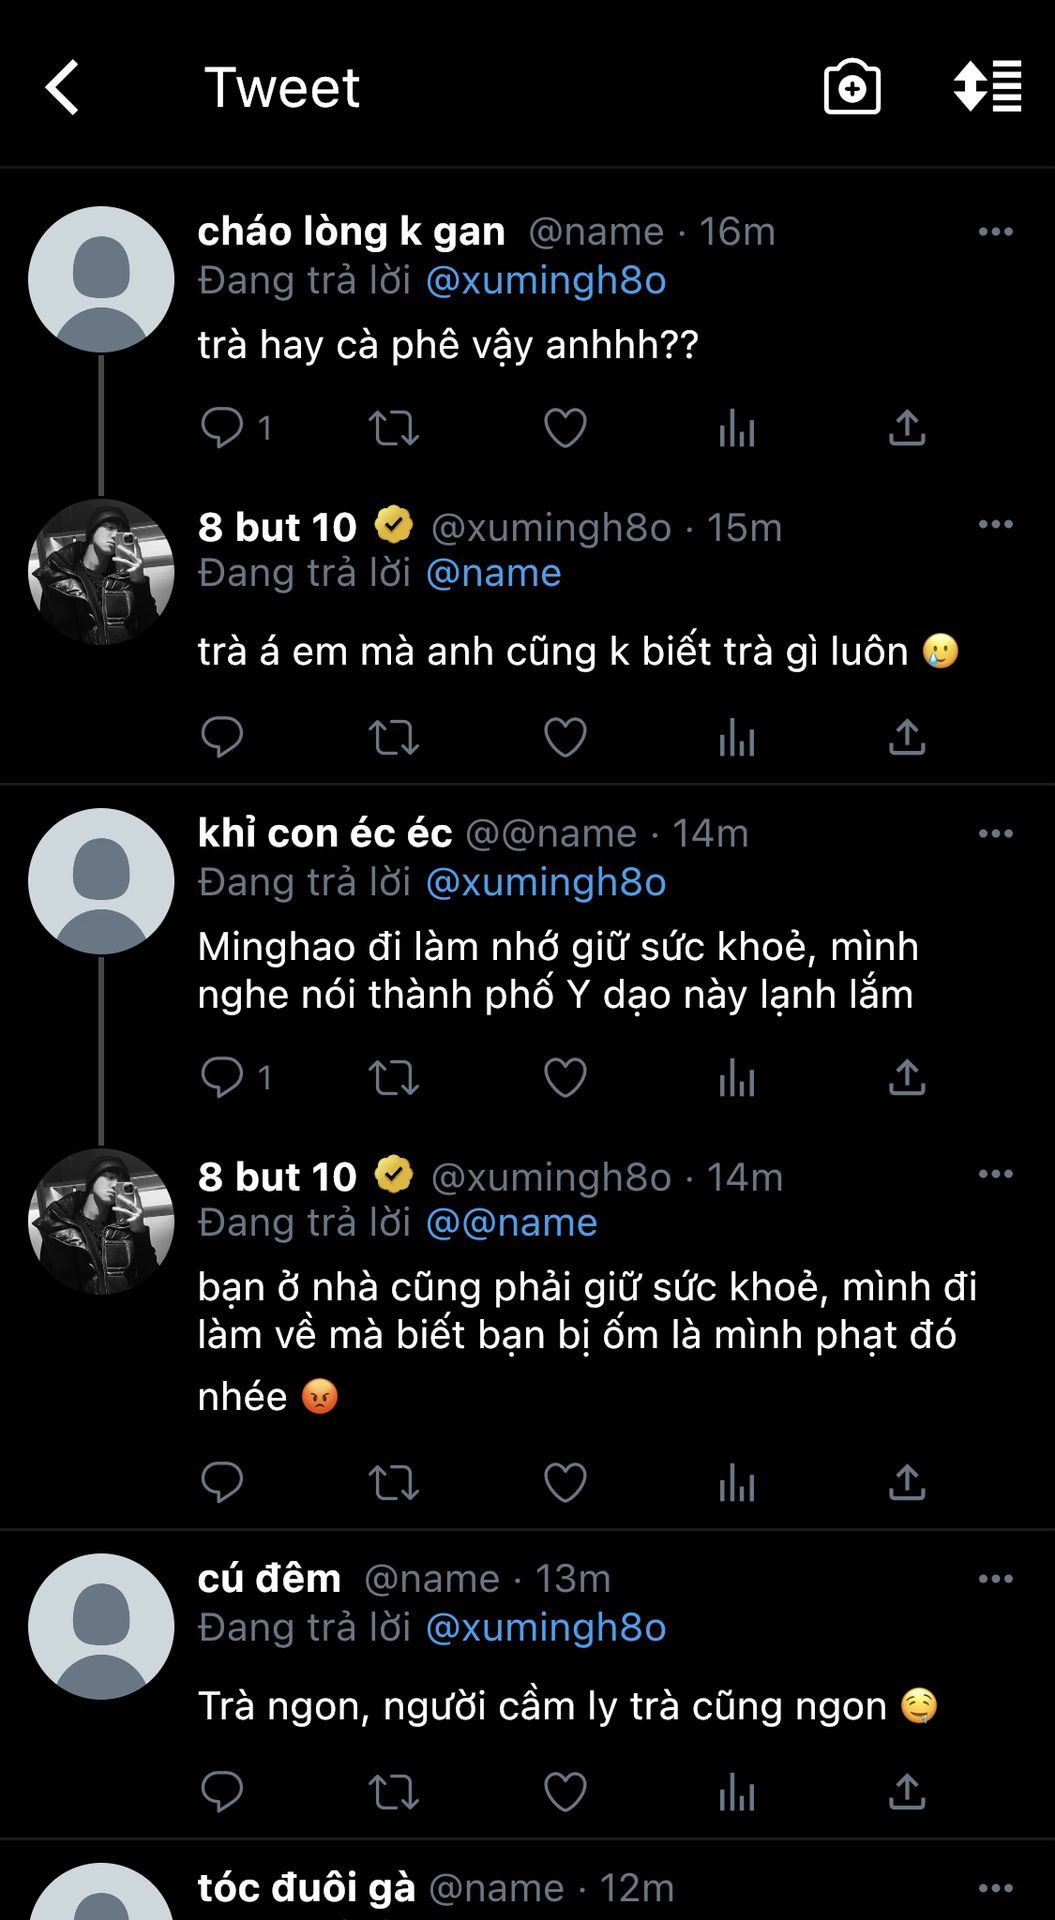Open @xuminghao mention in cháo lòng's tweet
This screenshot has width=1055, height=1920.
[546, 281]
